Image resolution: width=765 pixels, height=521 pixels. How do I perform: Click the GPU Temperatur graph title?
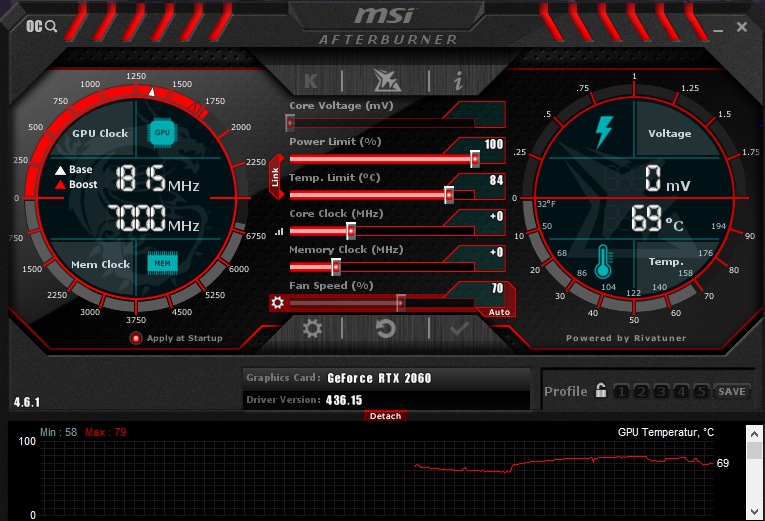click(x=665, y=432)
